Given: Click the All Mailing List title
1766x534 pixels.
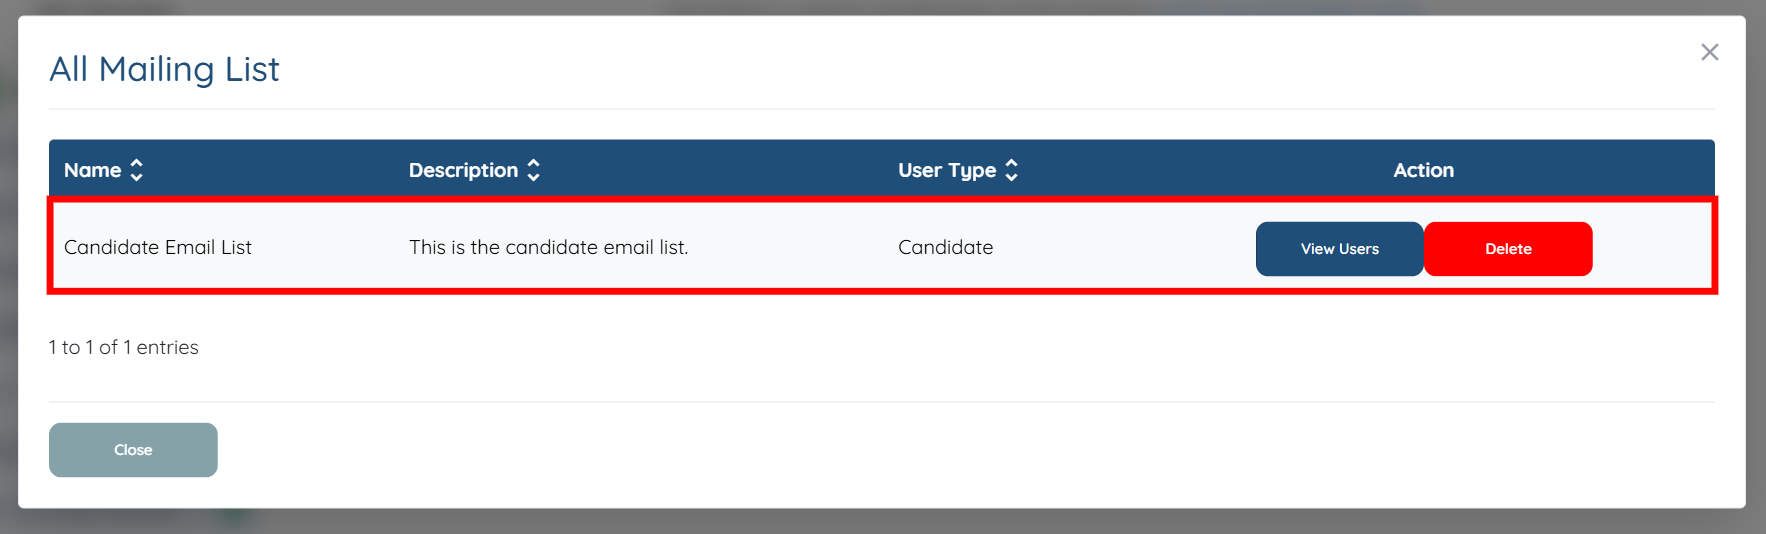Looking at the screenshot, I should pyautogui.click(x=164, y=69).
